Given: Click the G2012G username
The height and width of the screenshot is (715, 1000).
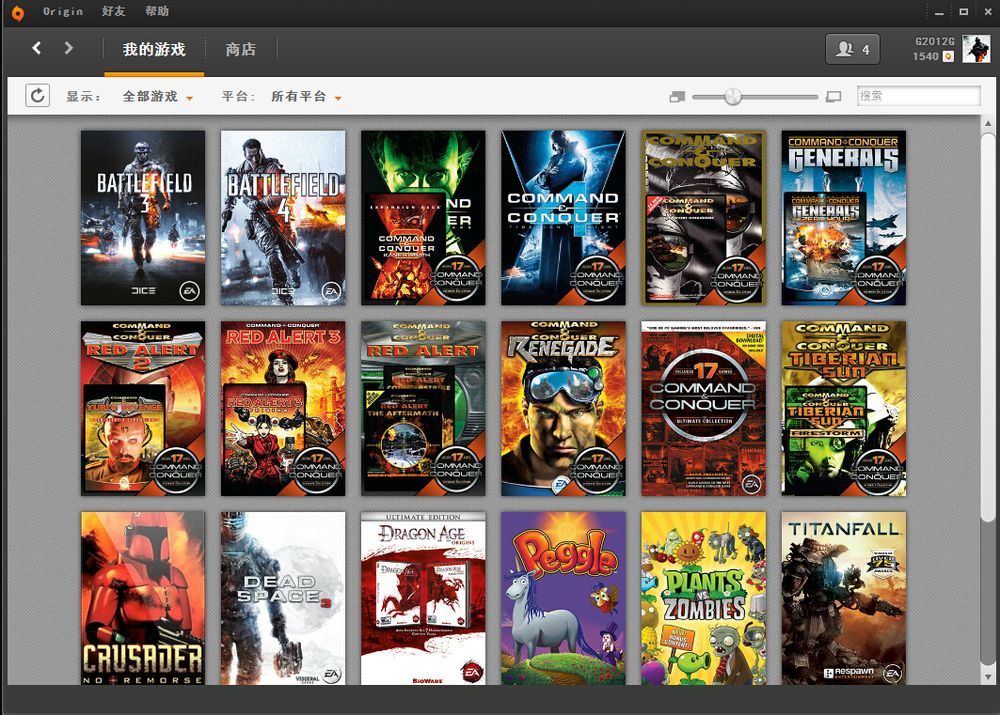Looking at the screenshot, I should coord(934,41).
